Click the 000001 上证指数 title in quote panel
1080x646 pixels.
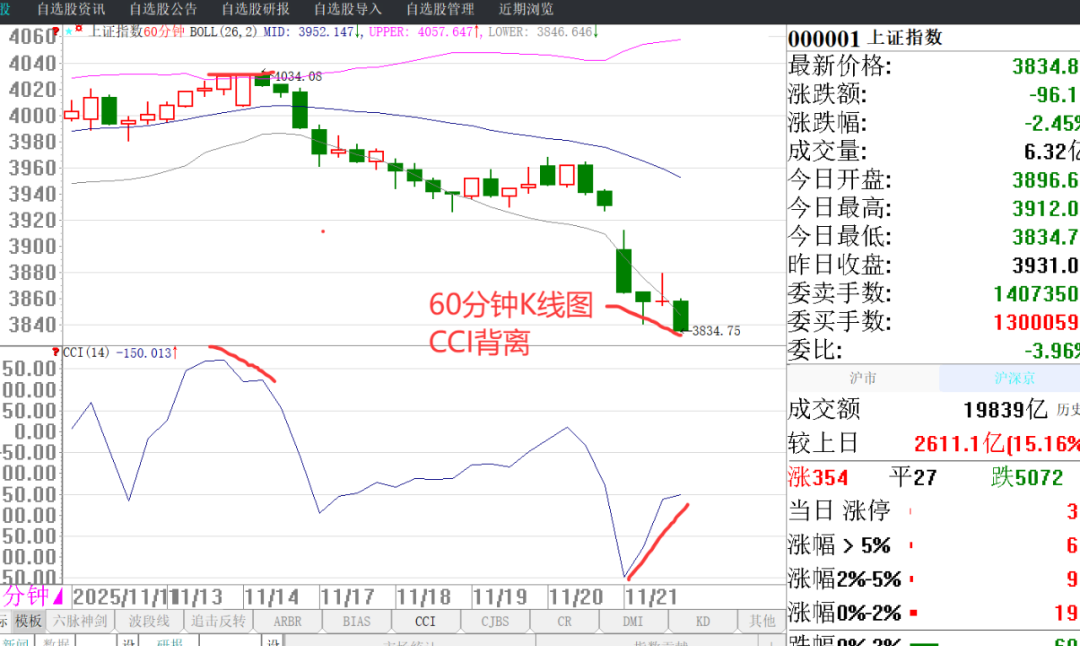click(865, 38)
